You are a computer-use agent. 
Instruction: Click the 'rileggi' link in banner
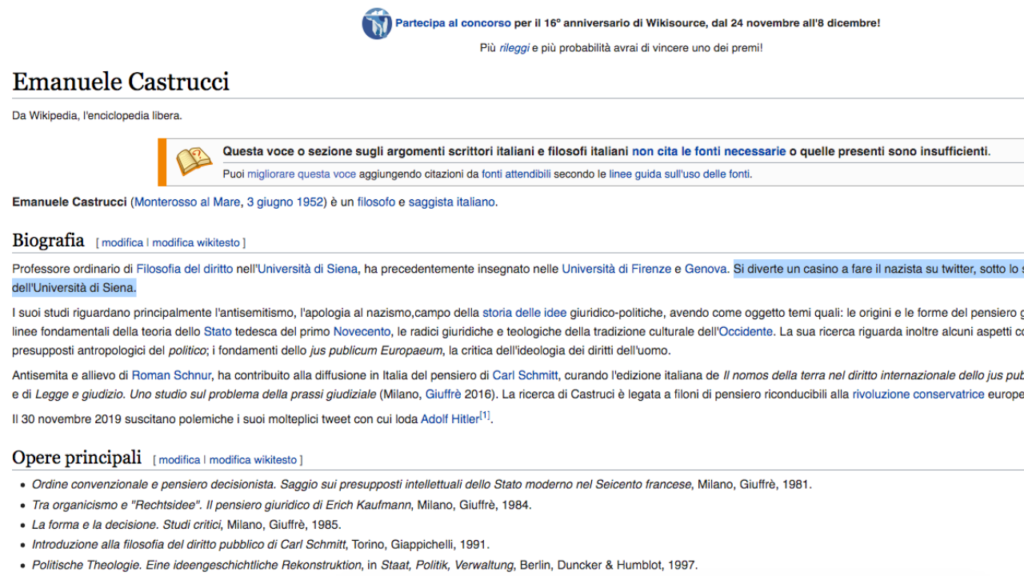tap(514, 48)
